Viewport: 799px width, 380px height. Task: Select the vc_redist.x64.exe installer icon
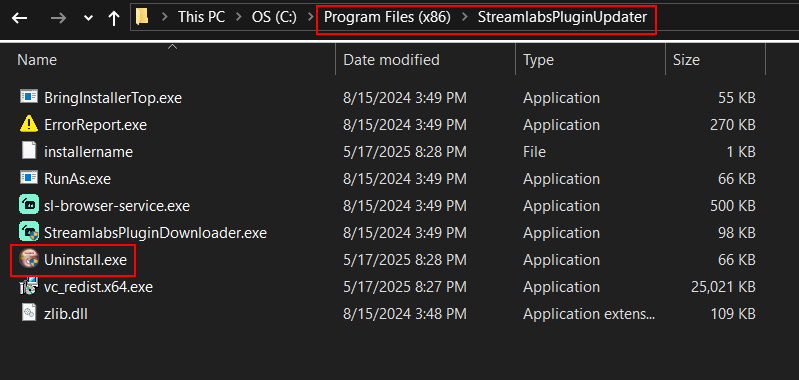click(x=29, y=287)
